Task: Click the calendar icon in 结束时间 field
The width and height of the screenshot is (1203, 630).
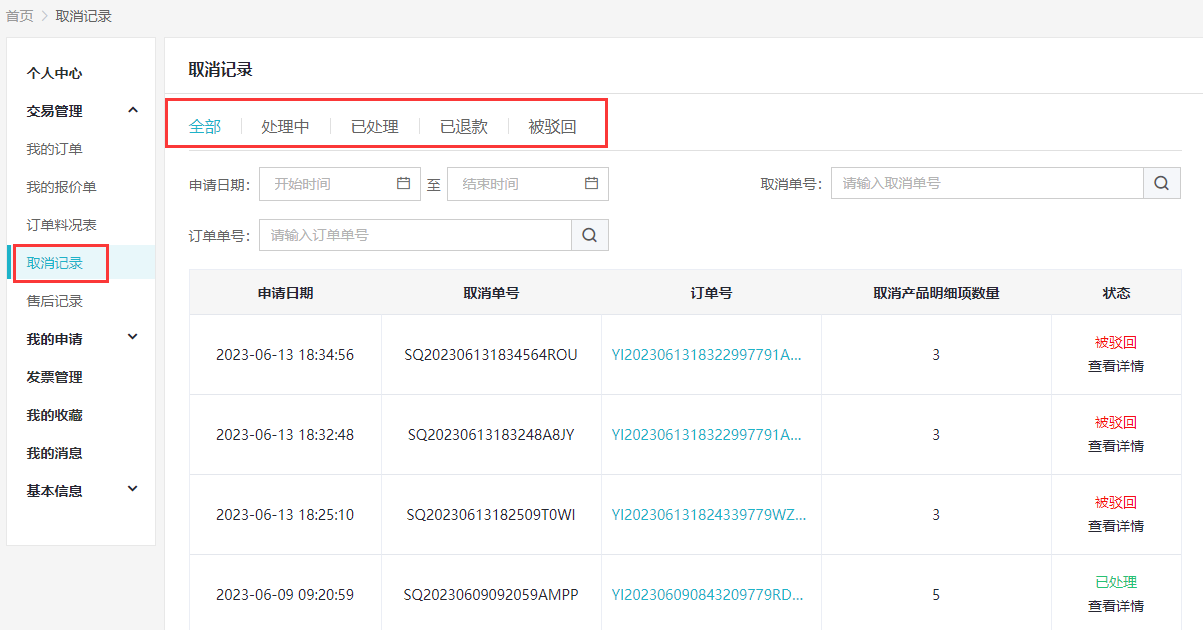Action: (x=591, y=184)
